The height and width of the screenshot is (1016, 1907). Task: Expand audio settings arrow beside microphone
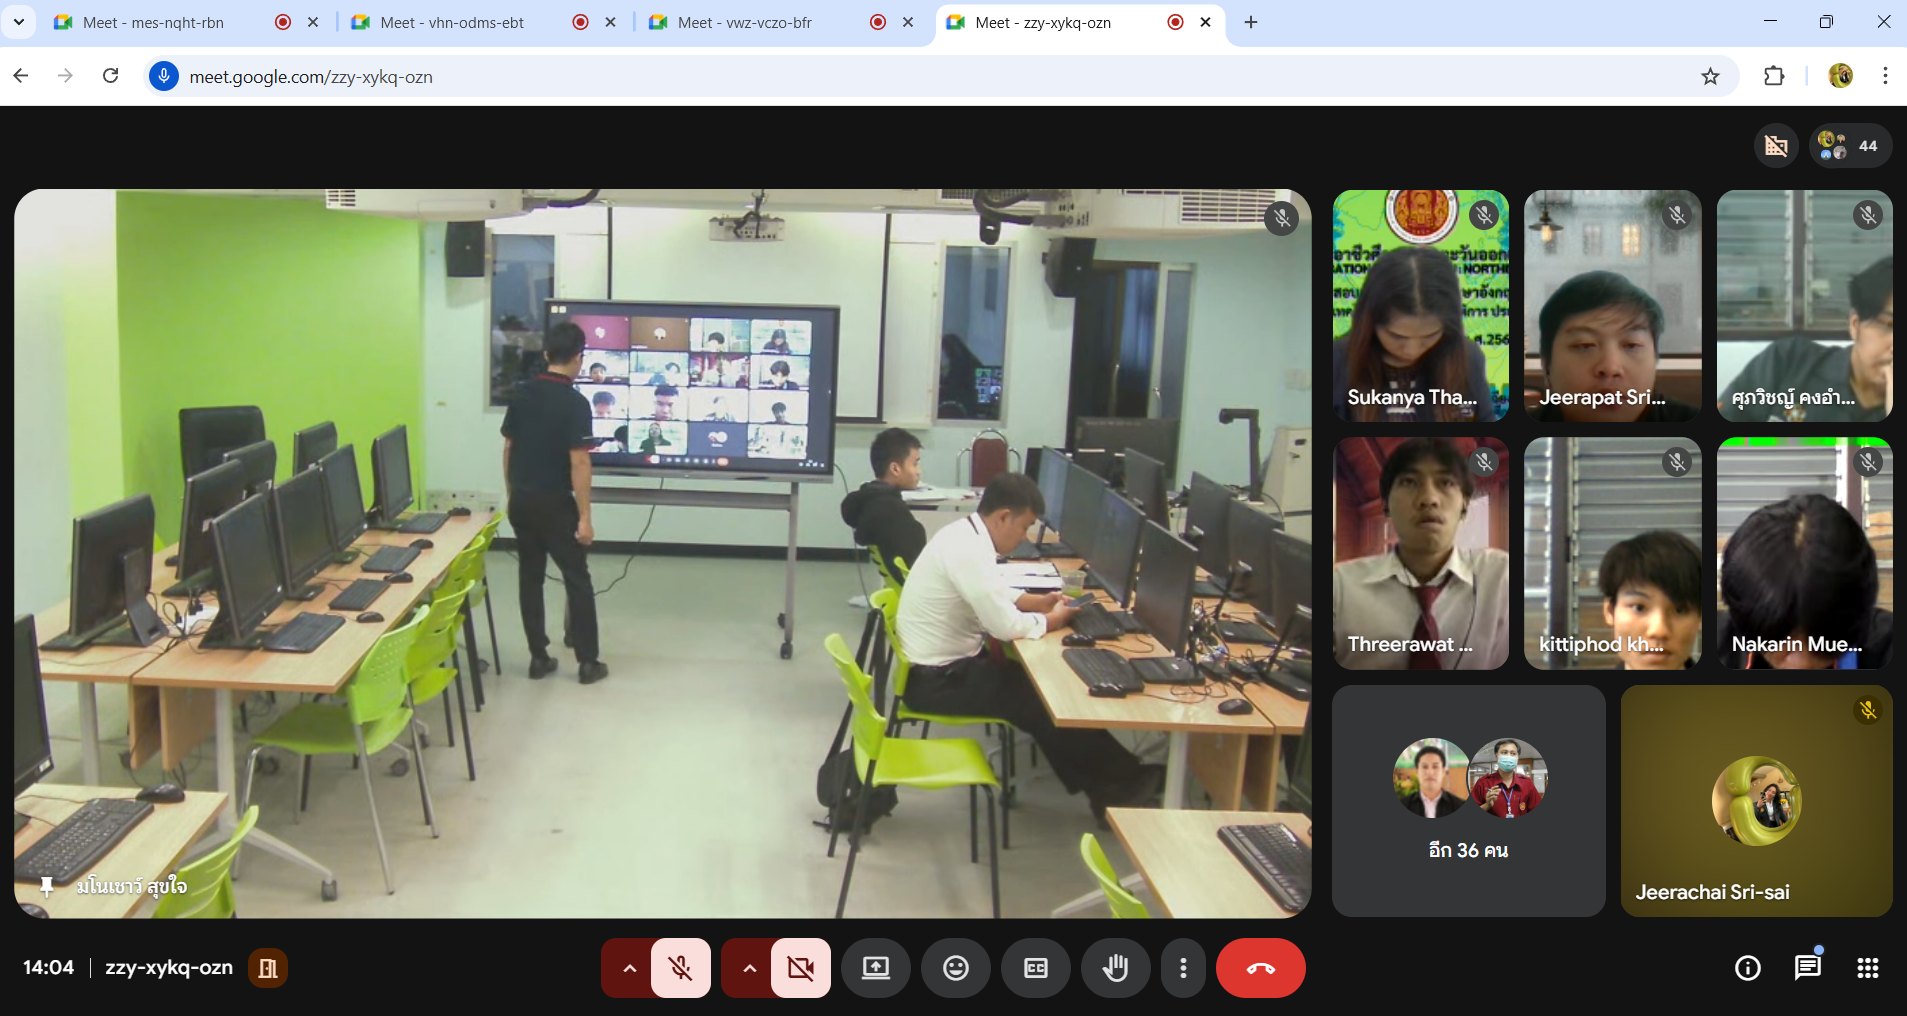click(629, 968)
